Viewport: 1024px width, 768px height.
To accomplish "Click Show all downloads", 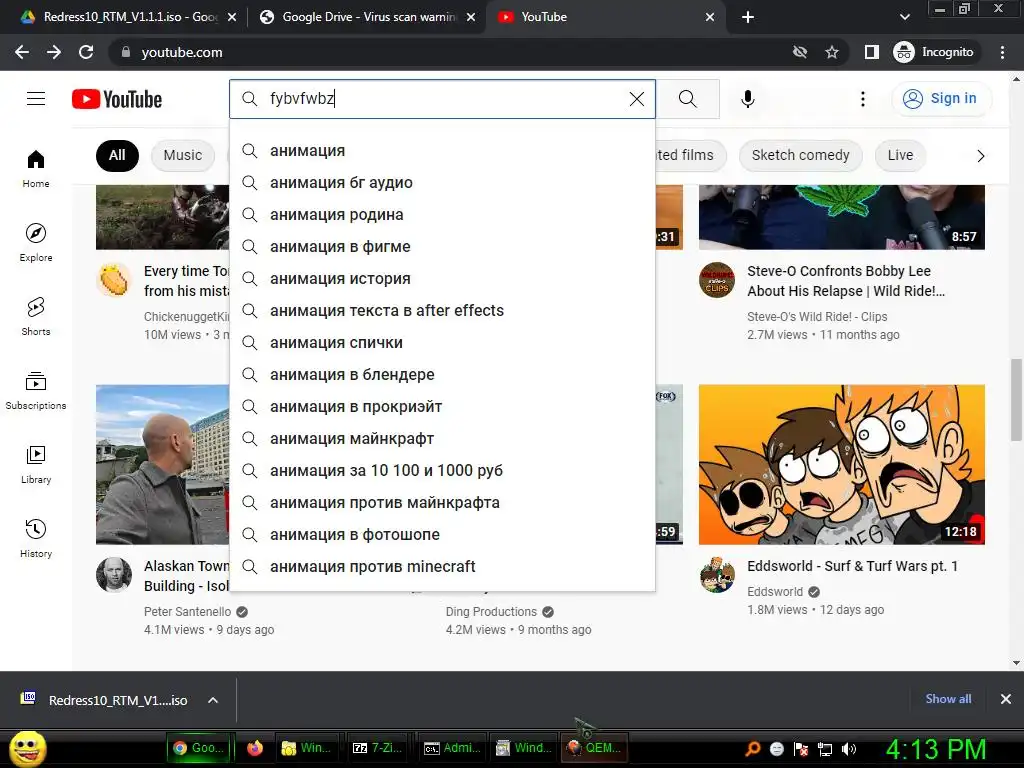I will [x=948, y=699].
